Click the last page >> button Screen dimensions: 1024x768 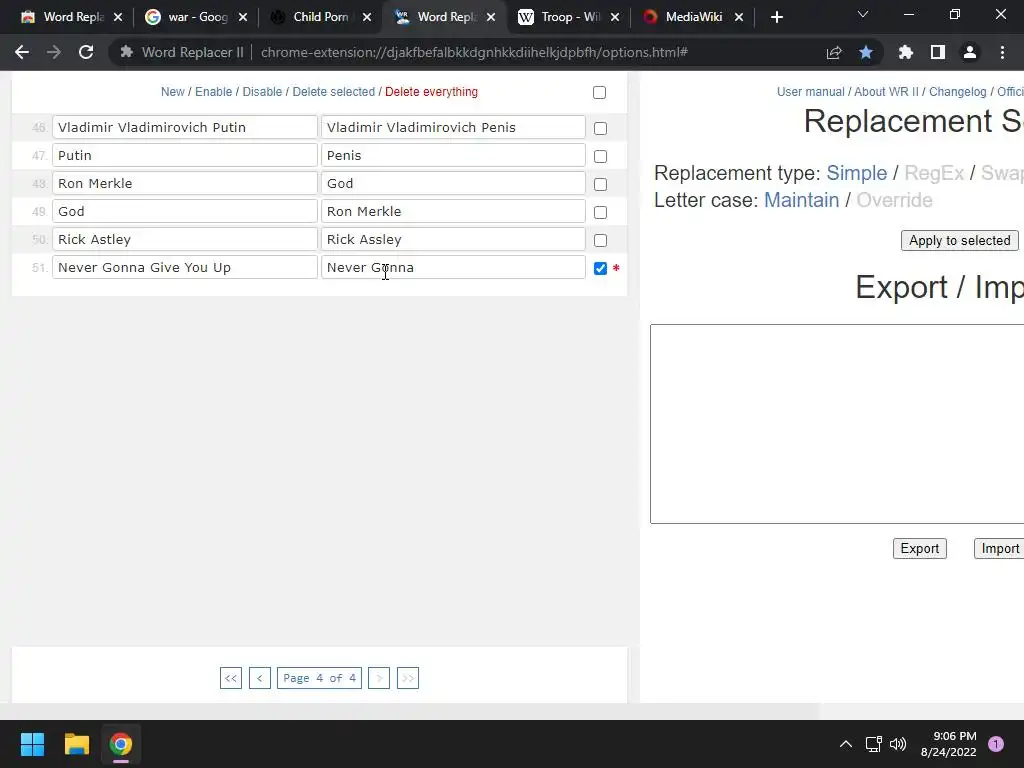(408, 678)
